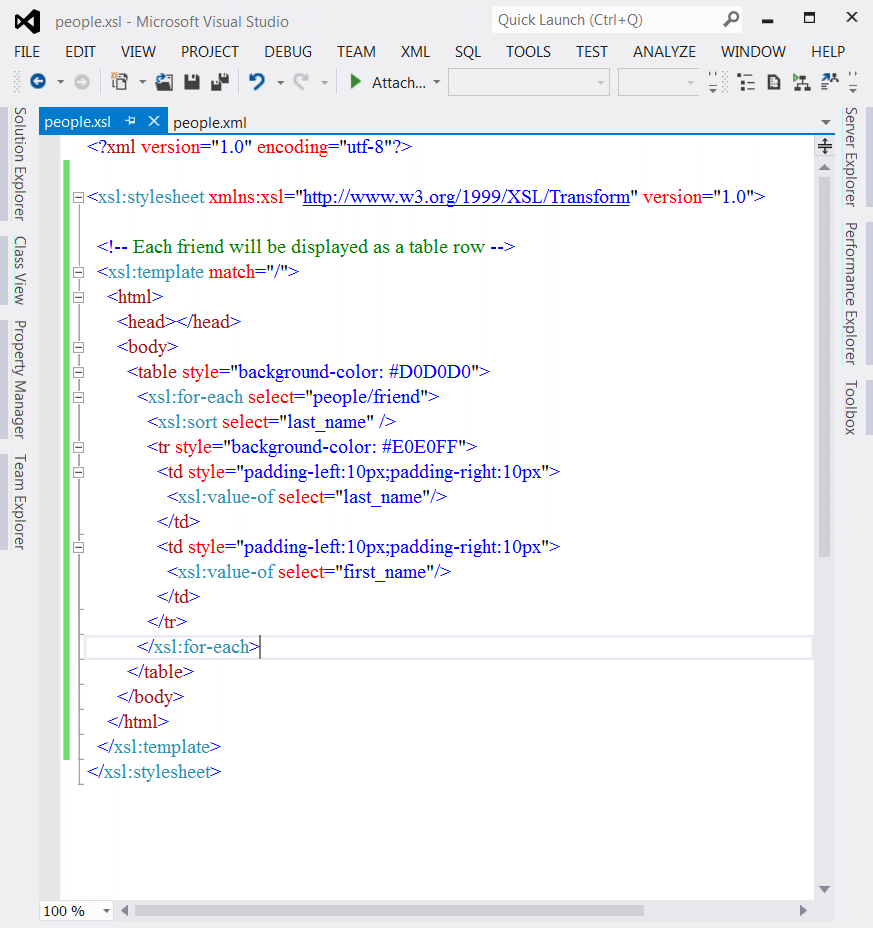
Task: Open the wide empty configuration combo box
Action: pyautogui.click(x=529, y=82)
